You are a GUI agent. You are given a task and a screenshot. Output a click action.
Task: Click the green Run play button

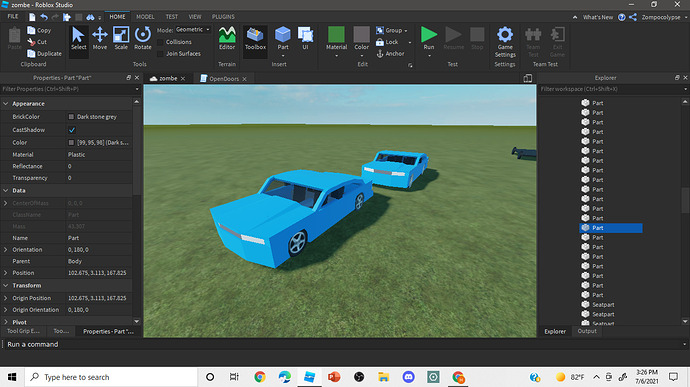click(x=429, y=38)
